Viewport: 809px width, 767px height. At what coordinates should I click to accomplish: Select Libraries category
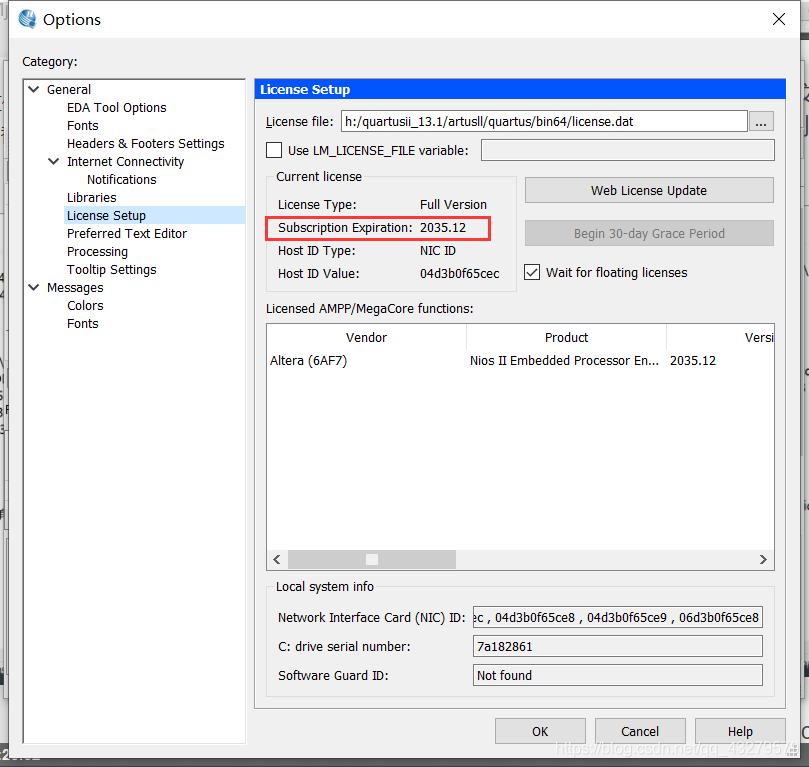coord(92,198)
